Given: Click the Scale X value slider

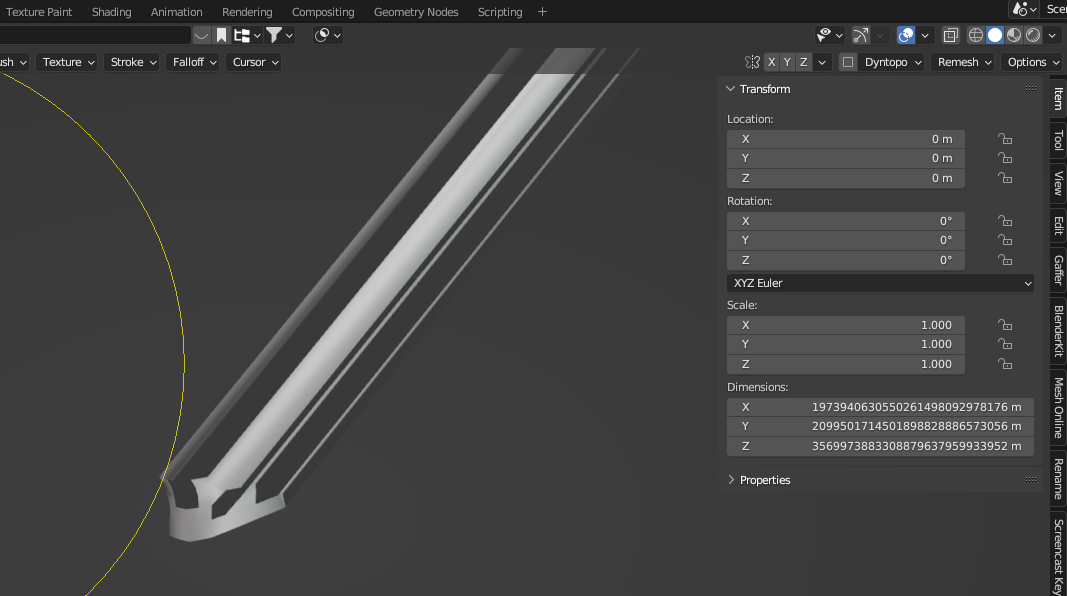Looking at the screenshot, I should coord(845,325).
